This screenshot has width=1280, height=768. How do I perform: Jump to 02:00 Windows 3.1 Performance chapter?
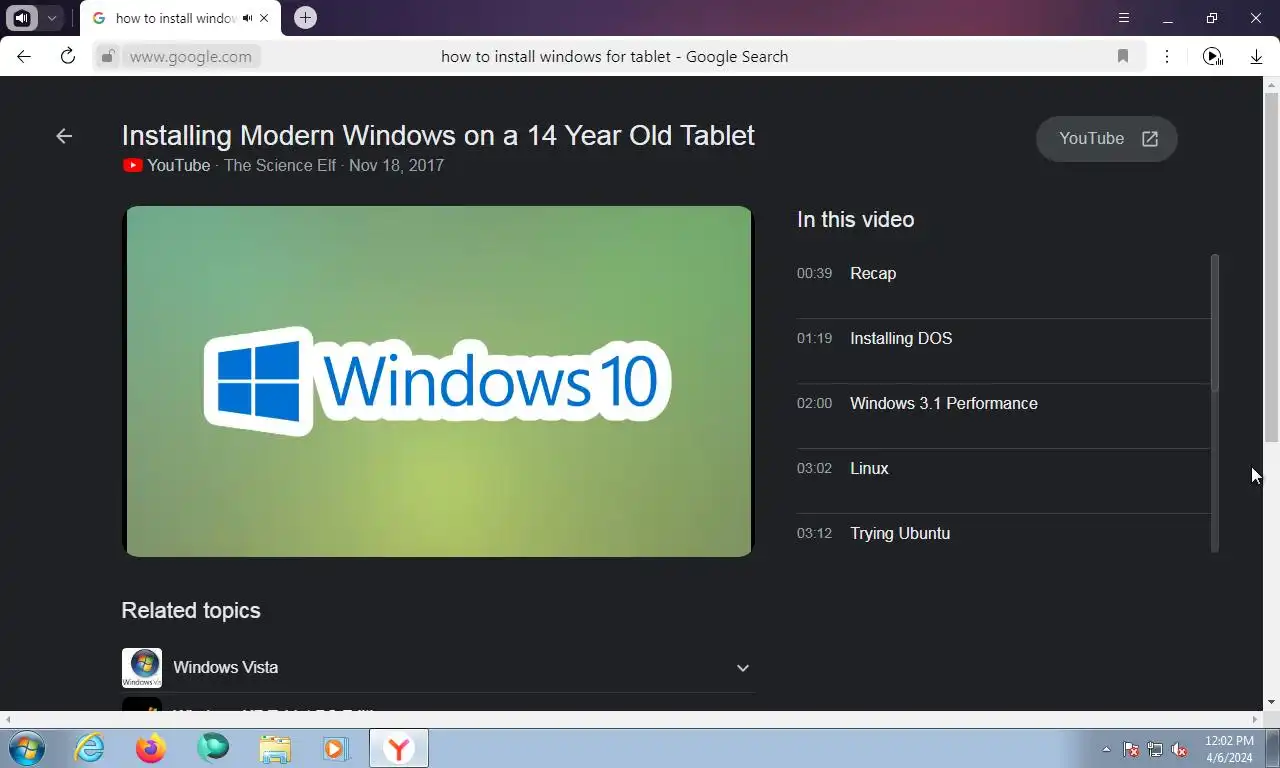[1003, 403]
